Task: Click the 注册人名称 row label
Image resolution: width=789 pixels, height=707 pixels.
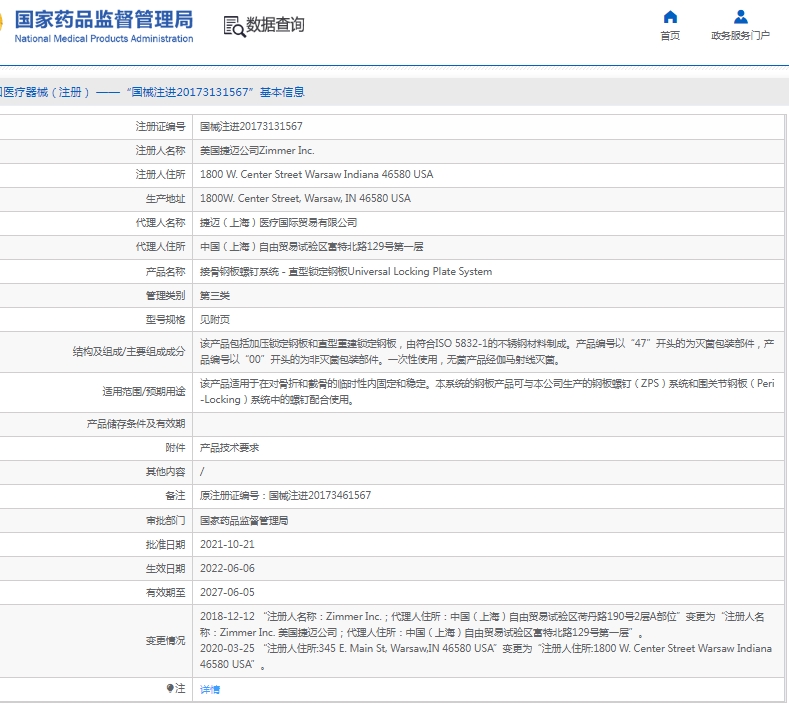Action: pyautogui.click(x=161, y=150)
